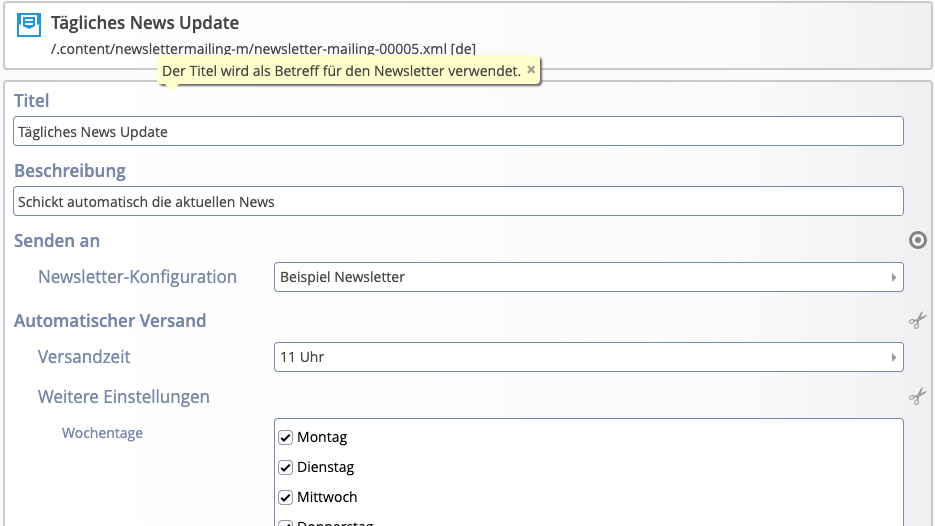Open the Newsletter-Konfiguration dropdown
This screenshot has width=935, height=526.
pos(588,277)
